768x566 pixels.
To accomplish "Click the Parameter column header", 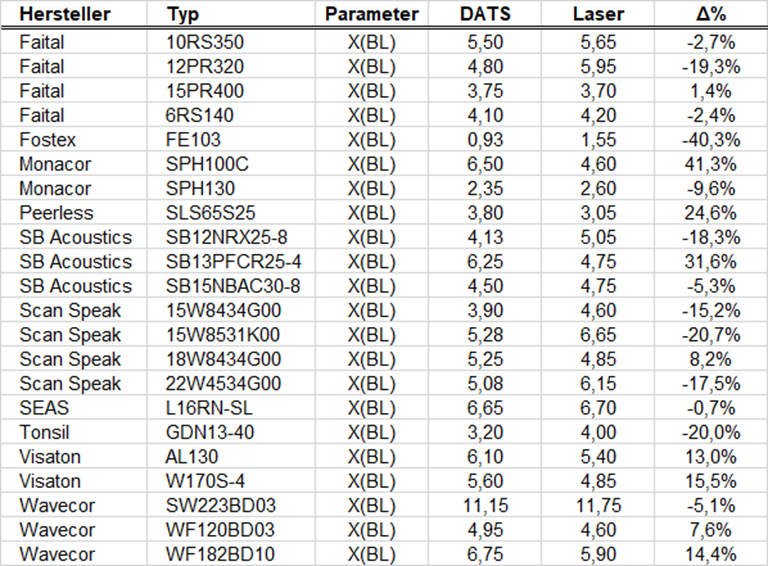I will (372, 14).
